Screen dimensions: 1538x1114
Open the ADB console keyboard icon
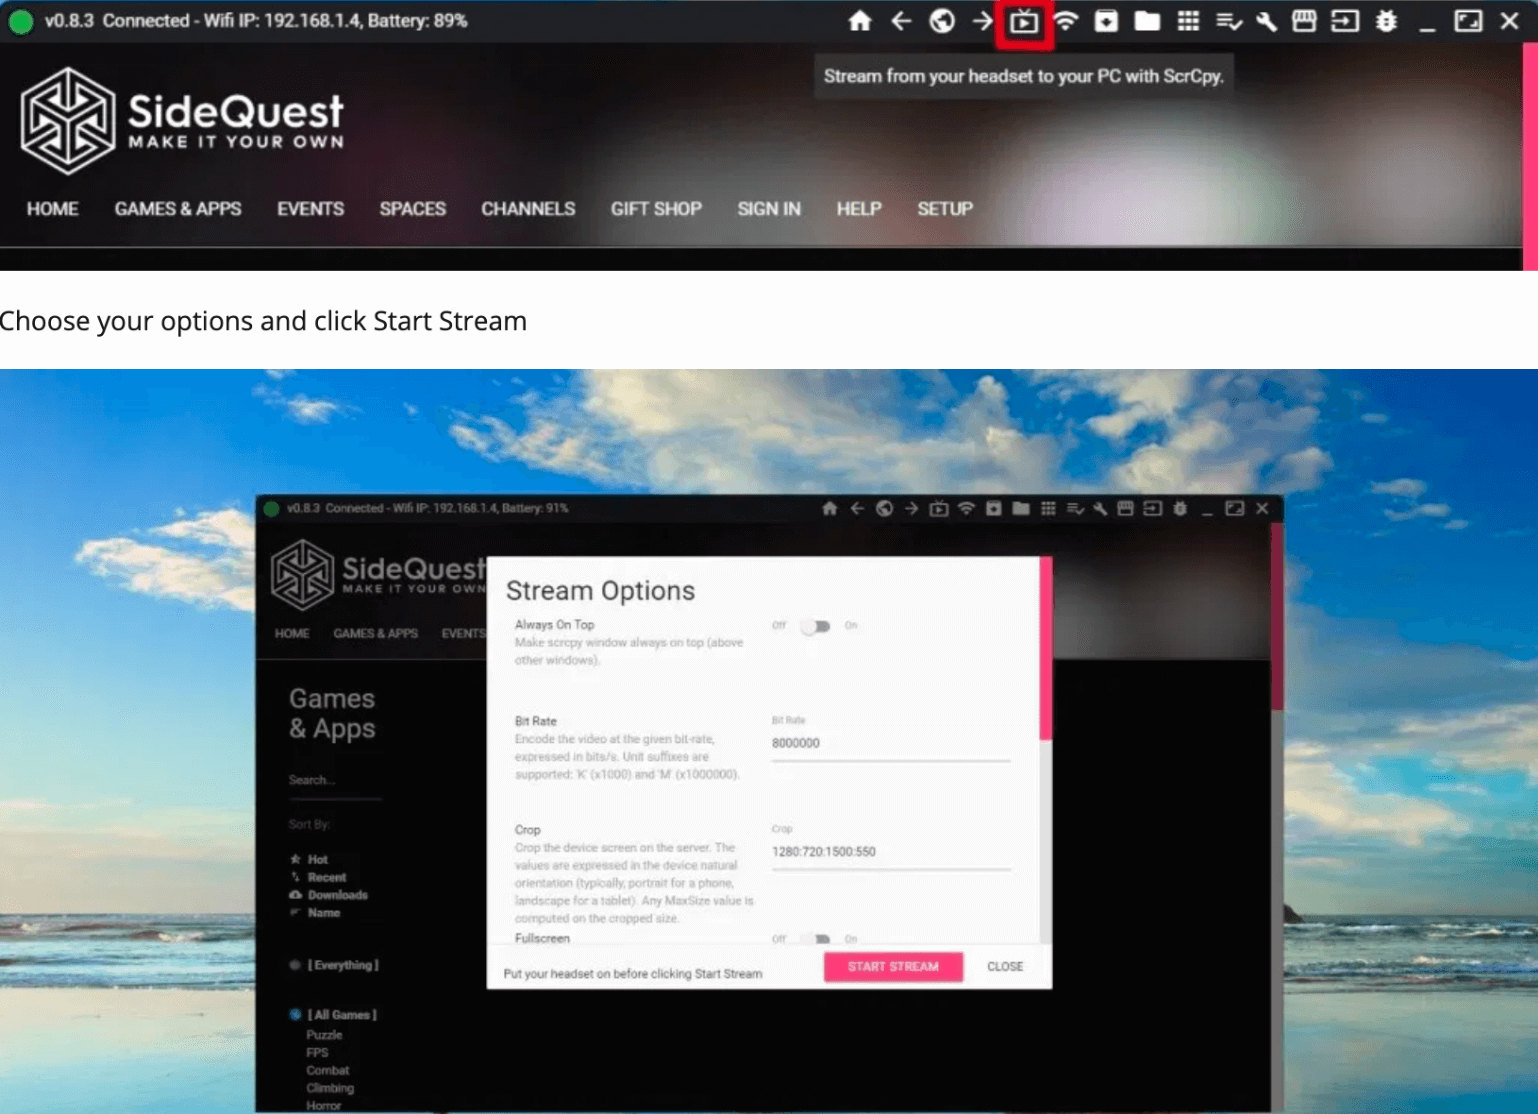[1304, 21]
